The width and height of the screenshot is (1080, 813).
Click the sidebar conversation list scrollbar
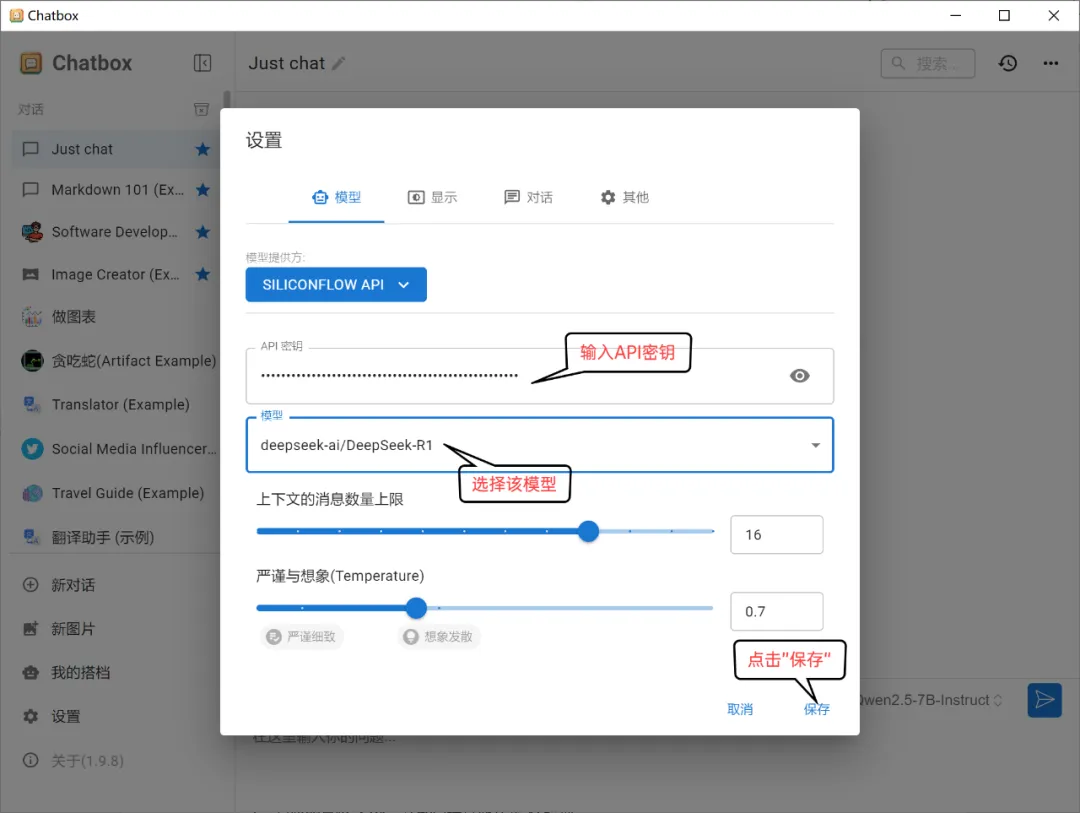coord(227,100)
